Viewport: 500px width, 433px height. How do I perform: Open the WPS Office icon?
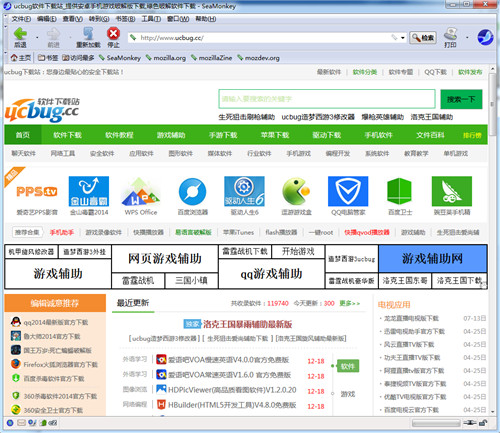point(141,192)
